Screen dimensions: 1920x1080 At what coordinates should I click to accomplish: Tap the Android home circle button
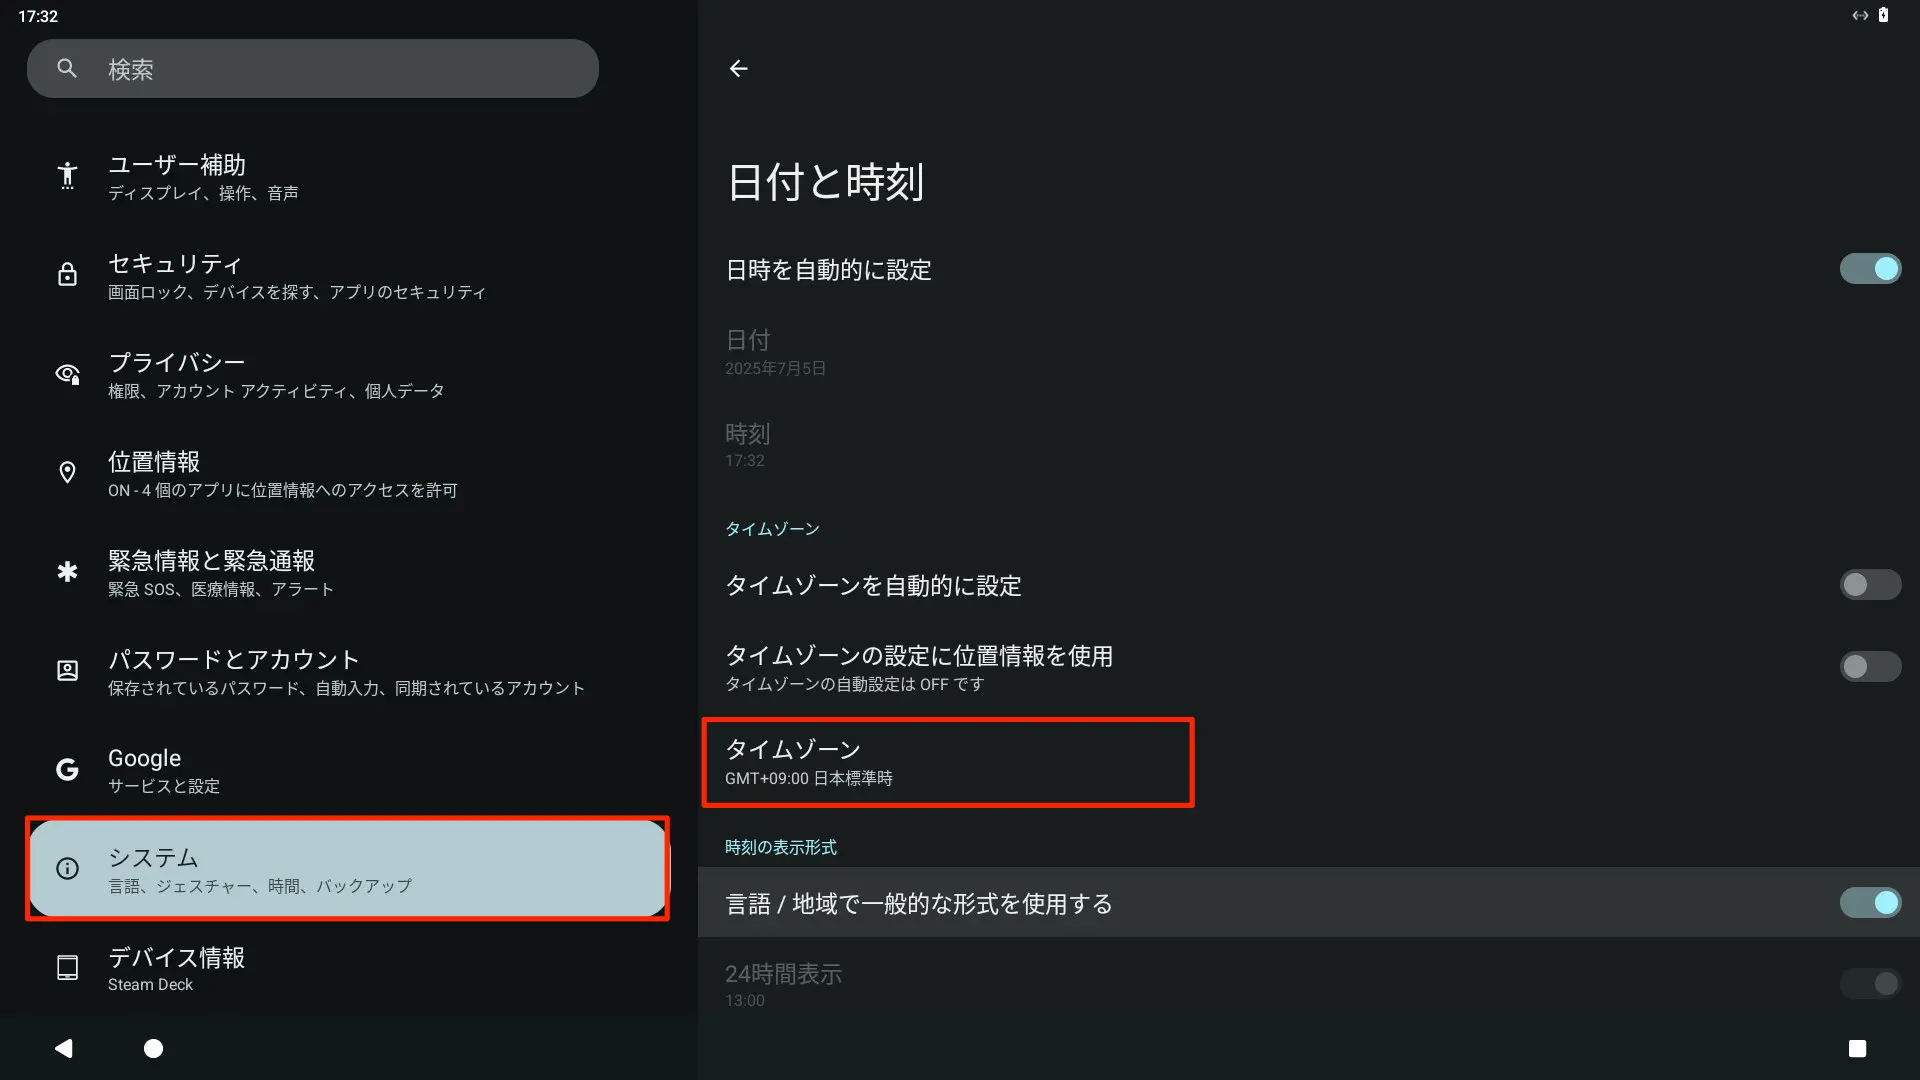(x=153, y=1048)
